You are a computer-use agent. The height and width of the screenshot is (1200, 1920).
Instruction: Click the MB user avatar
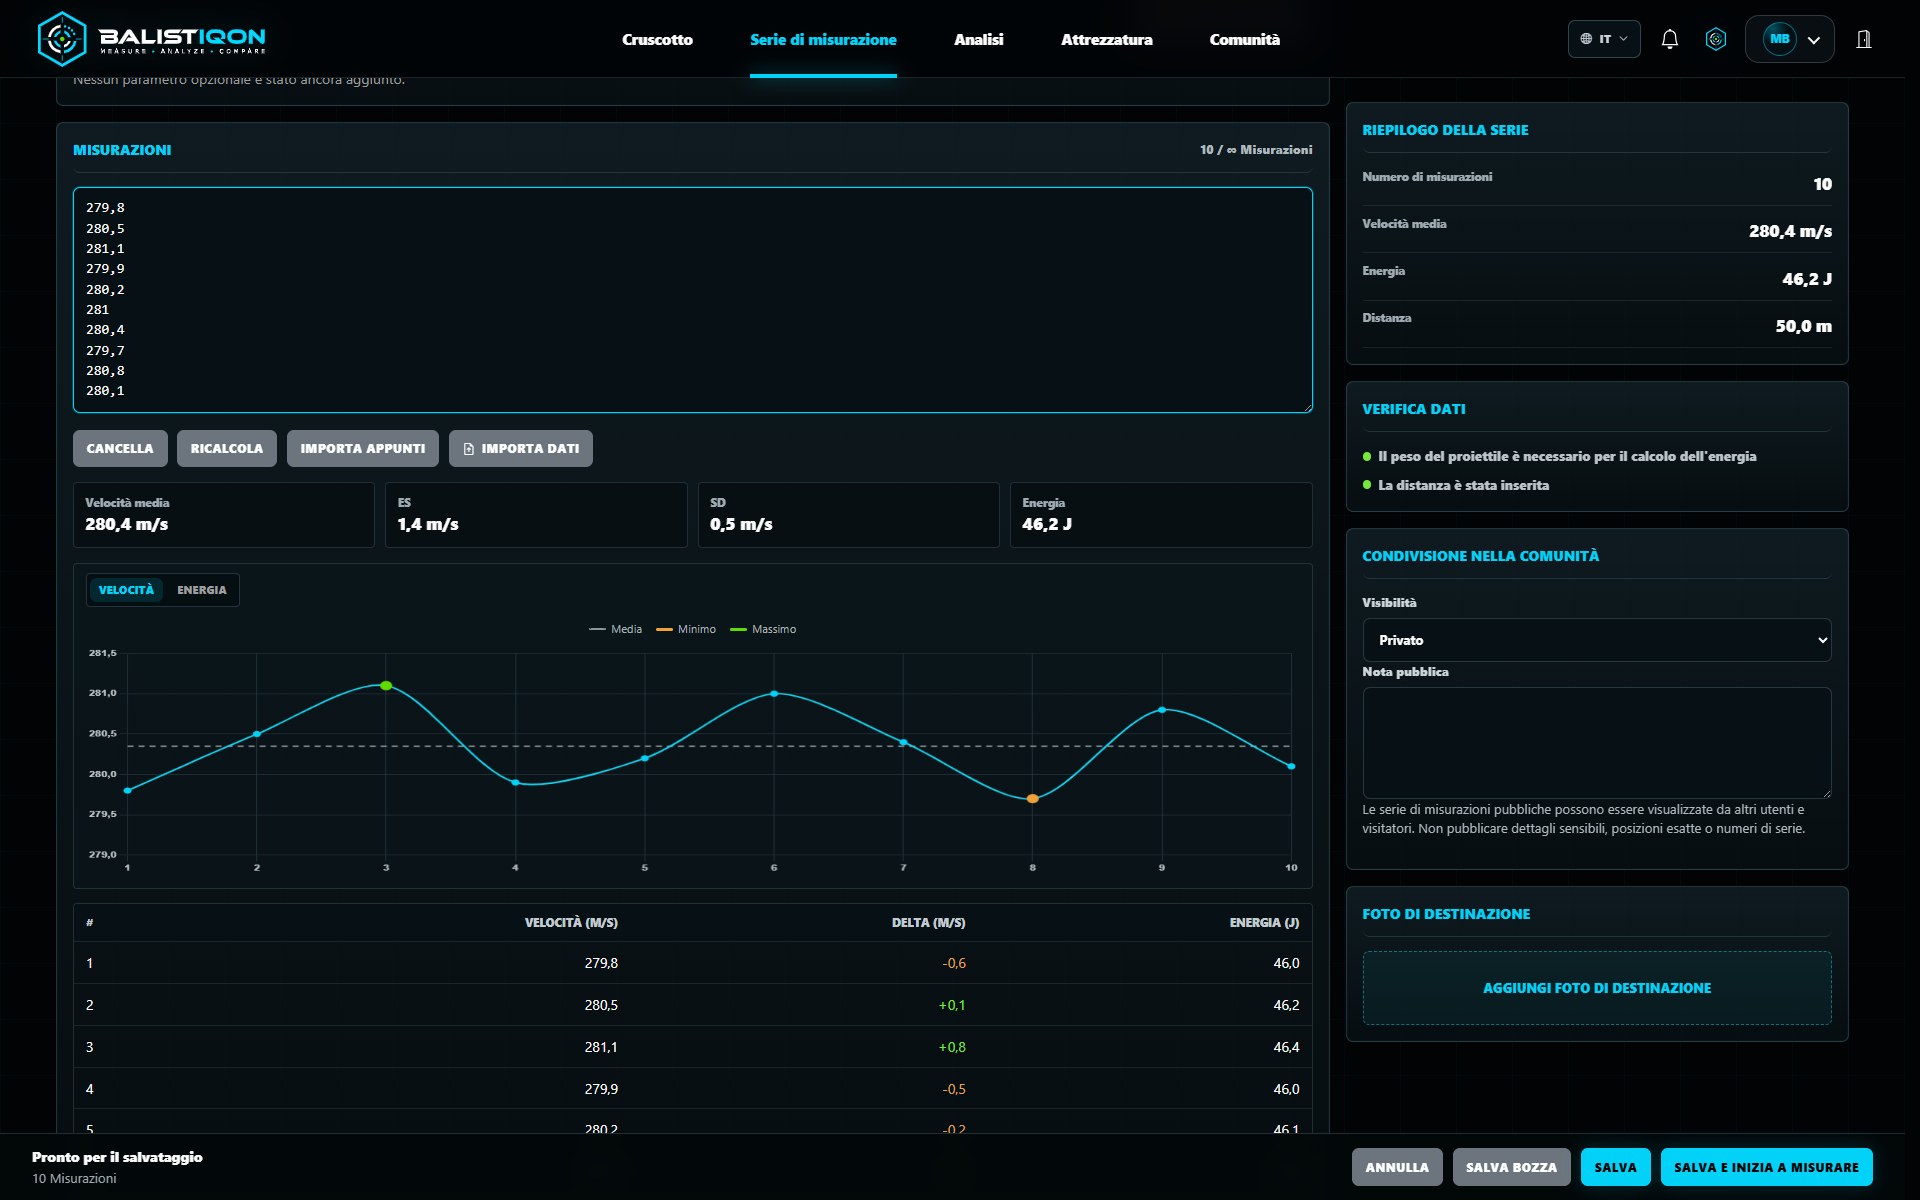[x=1780, y=39]
